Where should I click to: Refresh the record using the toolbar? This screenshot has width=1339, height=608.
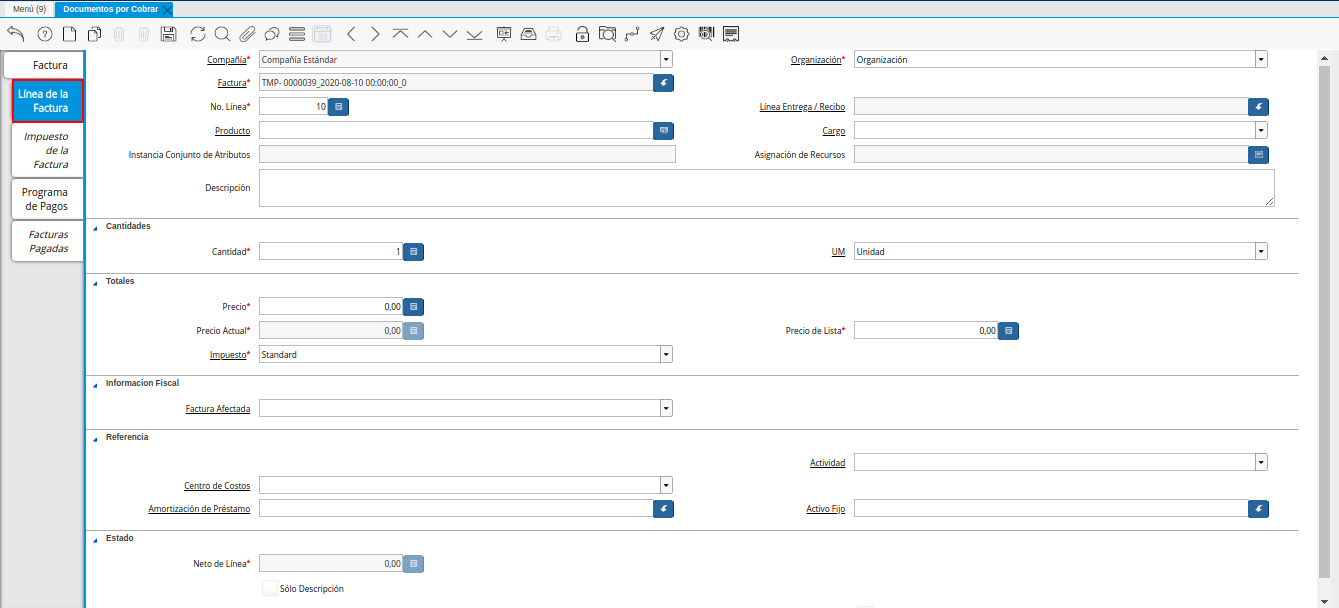click(198, 34)
